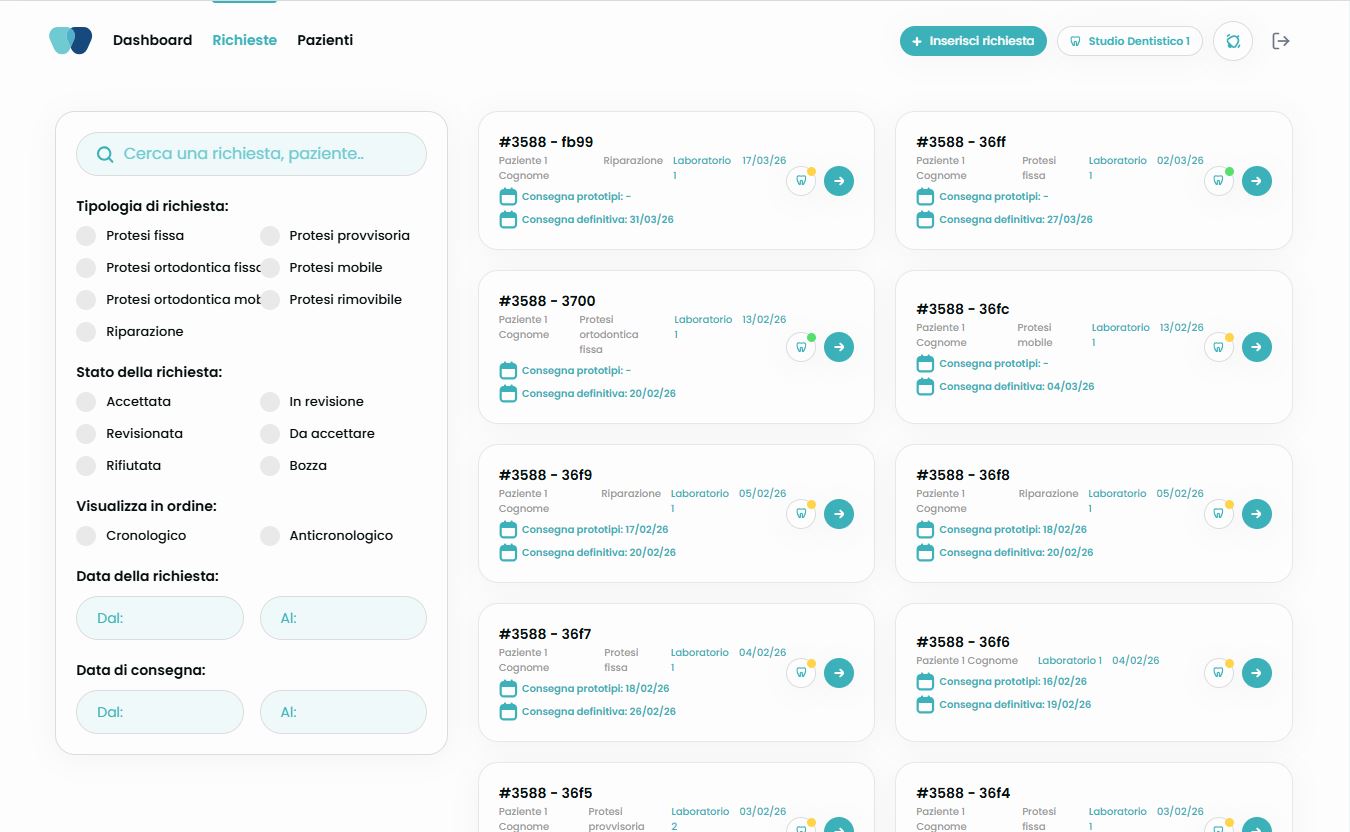The image size is (1350, 832).
Task: Click the tooth icon on card #3588 - 36ff
Action: pos(1219,181)
